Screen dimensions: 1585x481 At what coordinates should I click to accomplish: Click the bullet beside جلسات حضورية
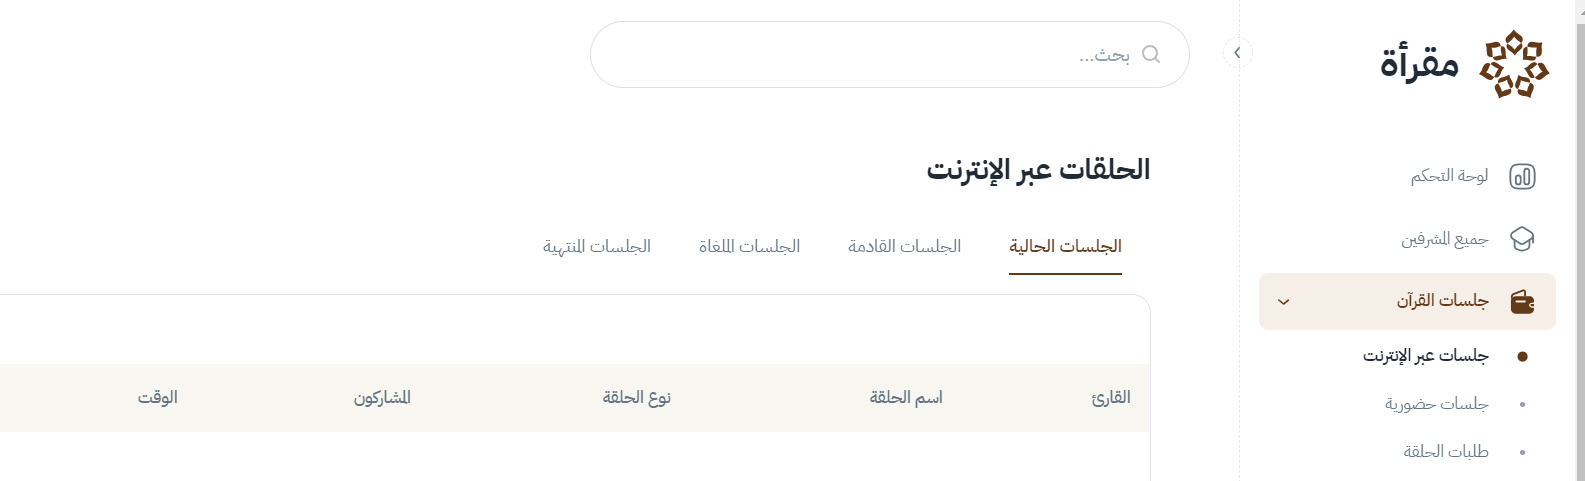click(x=1522, y=404)
